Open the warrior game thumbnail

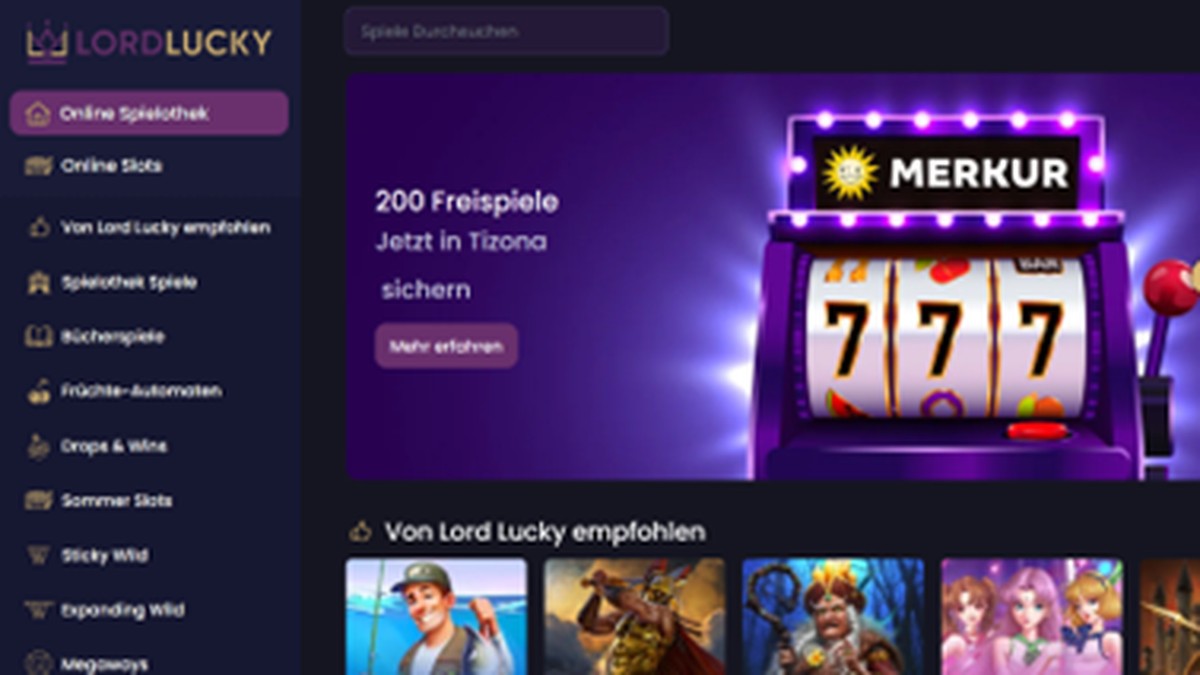[x=635, y=617]
